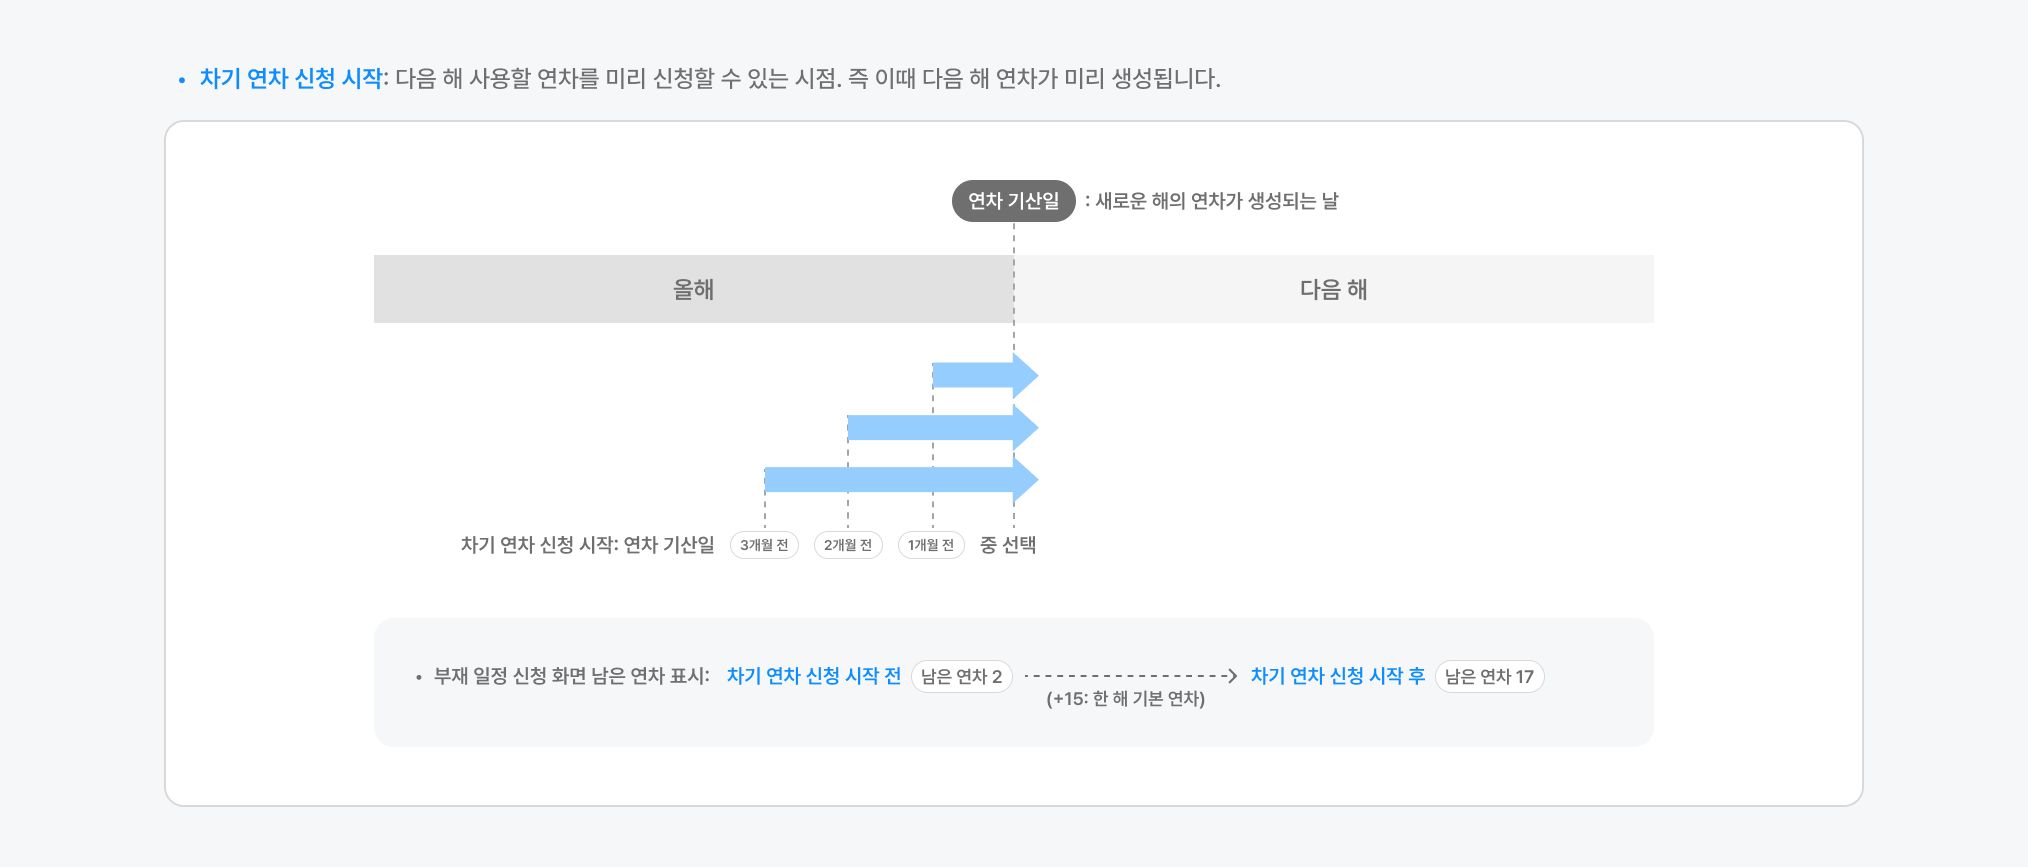Click the 중 선택 text
Screen dimensions: 2028x867
[1008, 545]
